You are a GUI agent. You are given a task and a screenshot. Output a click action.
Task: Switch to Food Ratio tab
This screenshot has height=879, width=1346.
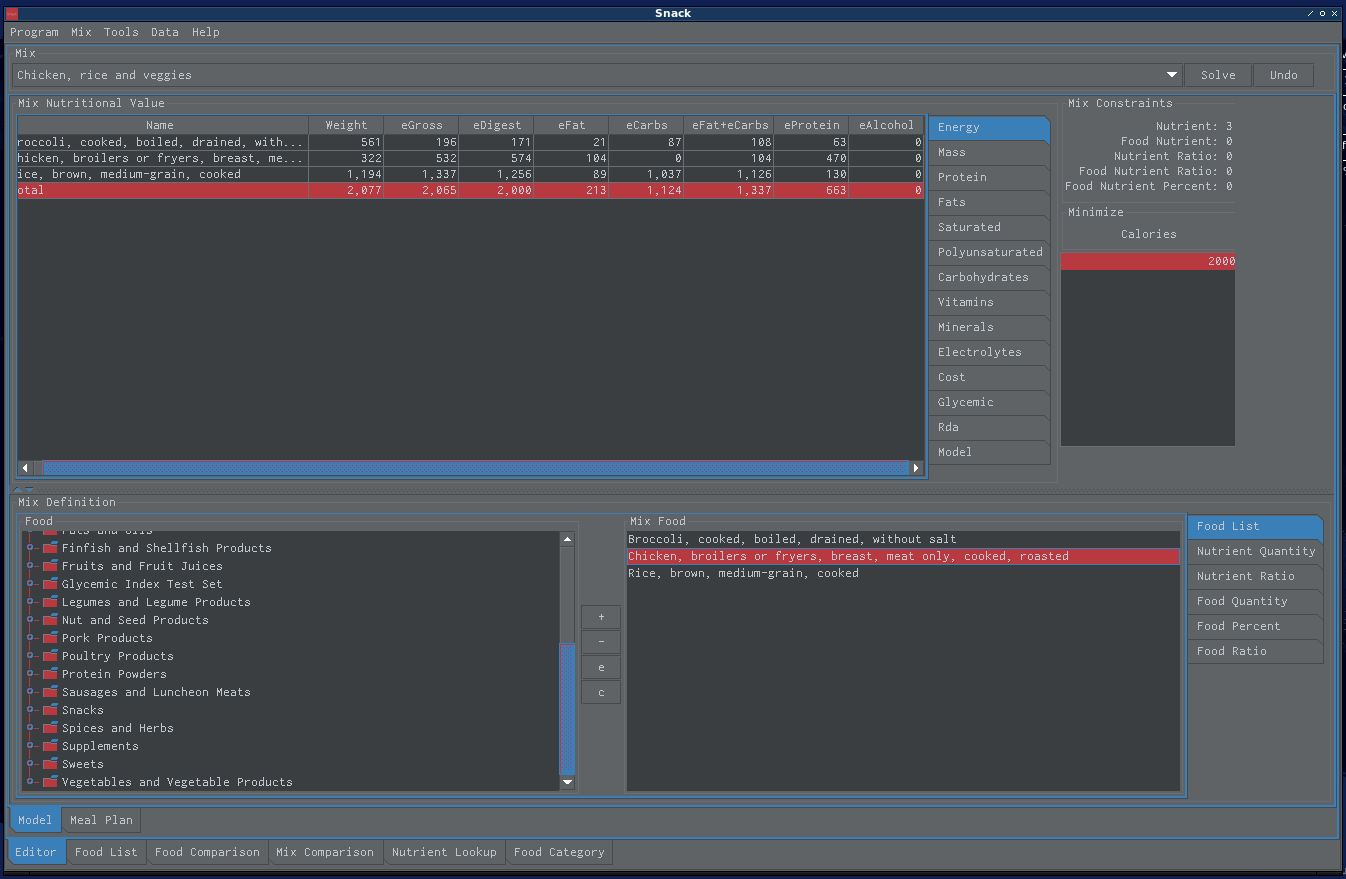[1255, 652]
